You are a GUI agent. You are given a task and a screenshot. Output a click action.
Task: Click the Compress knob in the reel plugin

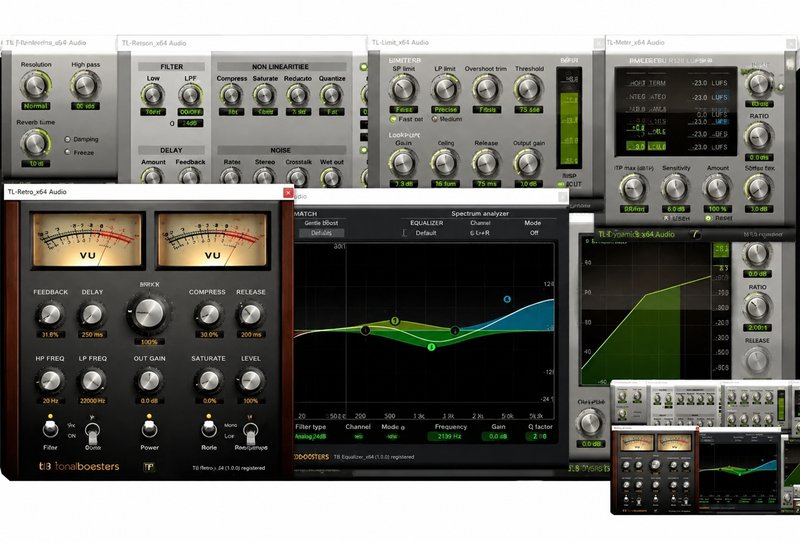231,95
